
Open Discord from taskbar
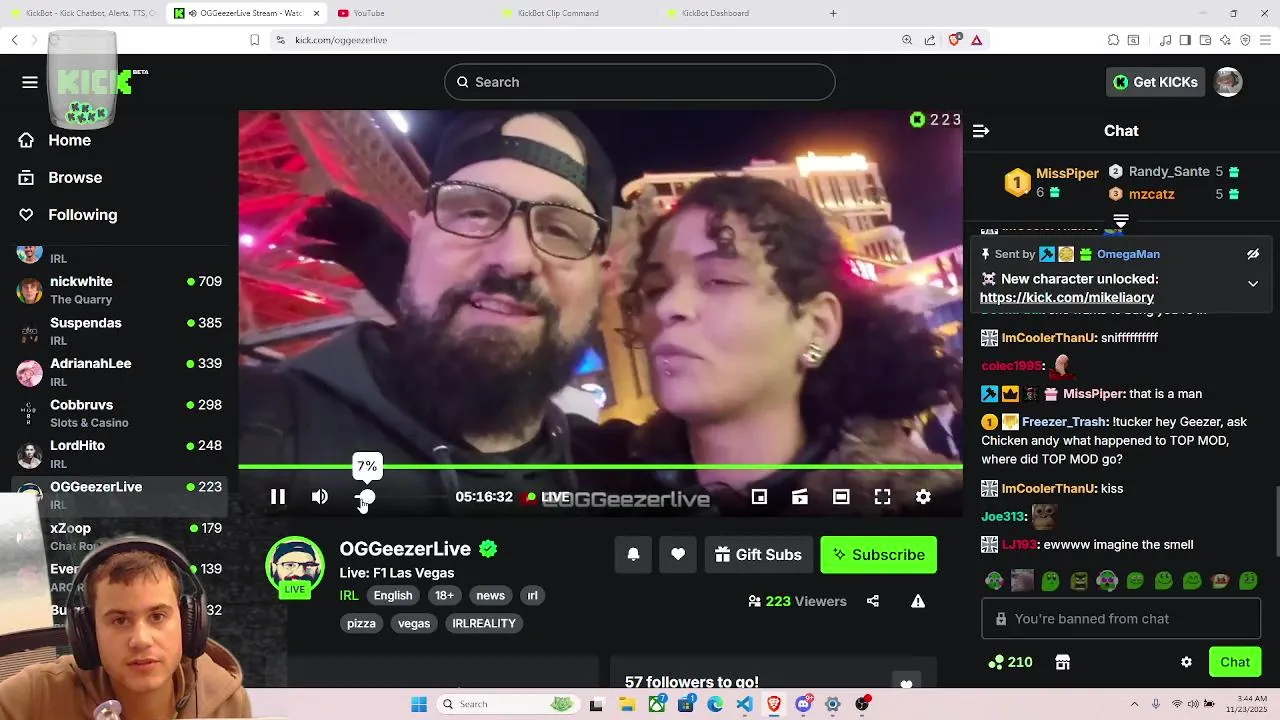point(803,704)
